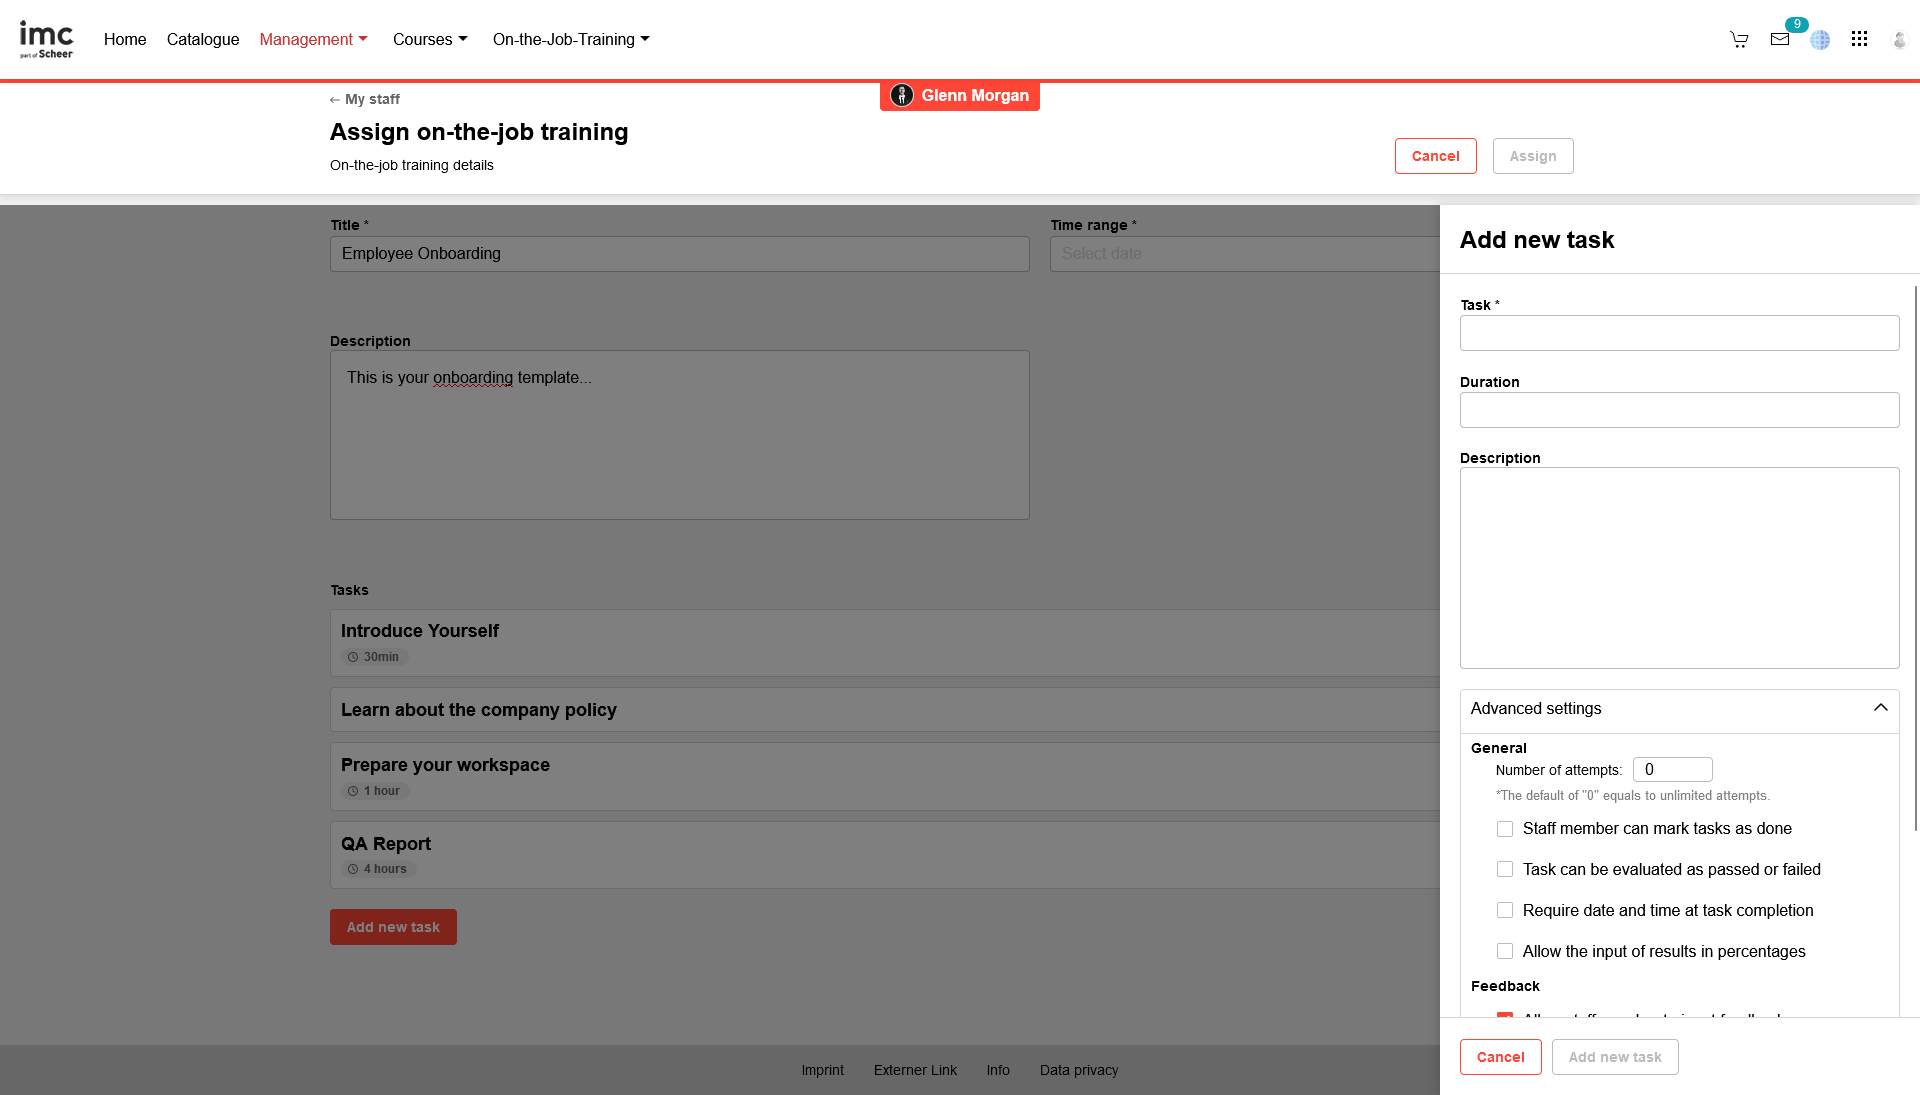
Task: Click the imc logo
Action: click(x=46, y=39)
